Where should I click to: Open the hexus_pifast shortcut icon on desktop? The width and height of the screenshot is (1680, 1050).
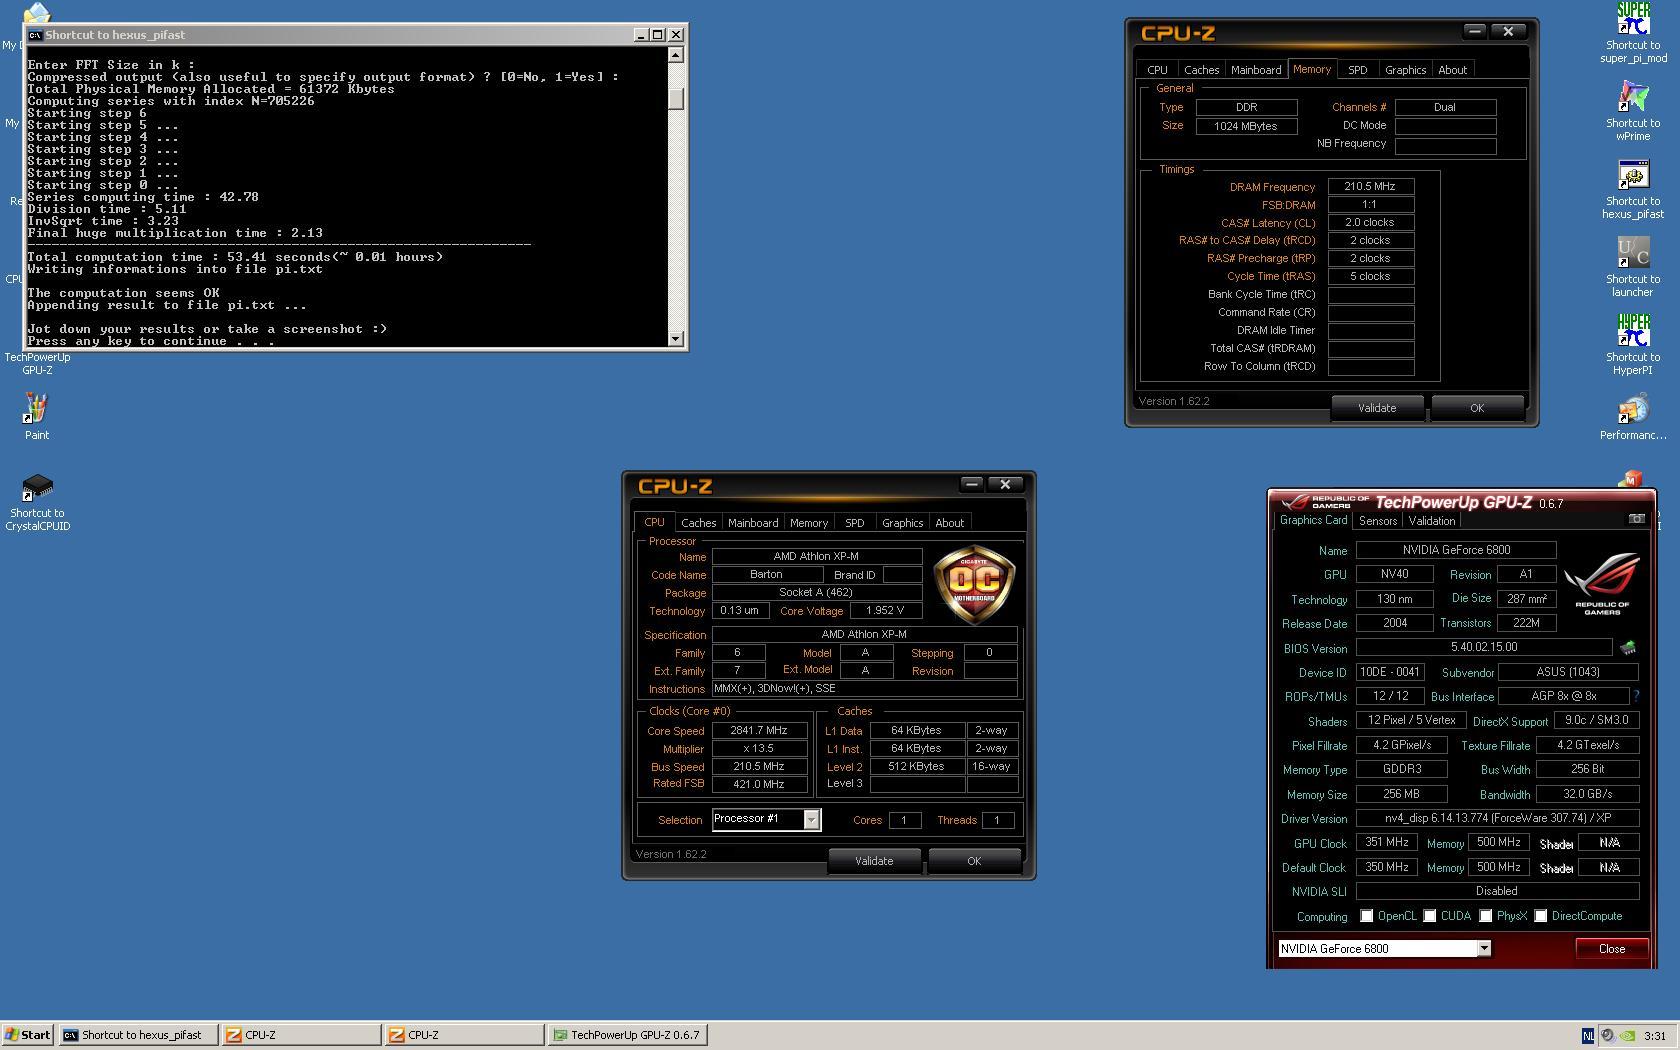click(1632, 175)
